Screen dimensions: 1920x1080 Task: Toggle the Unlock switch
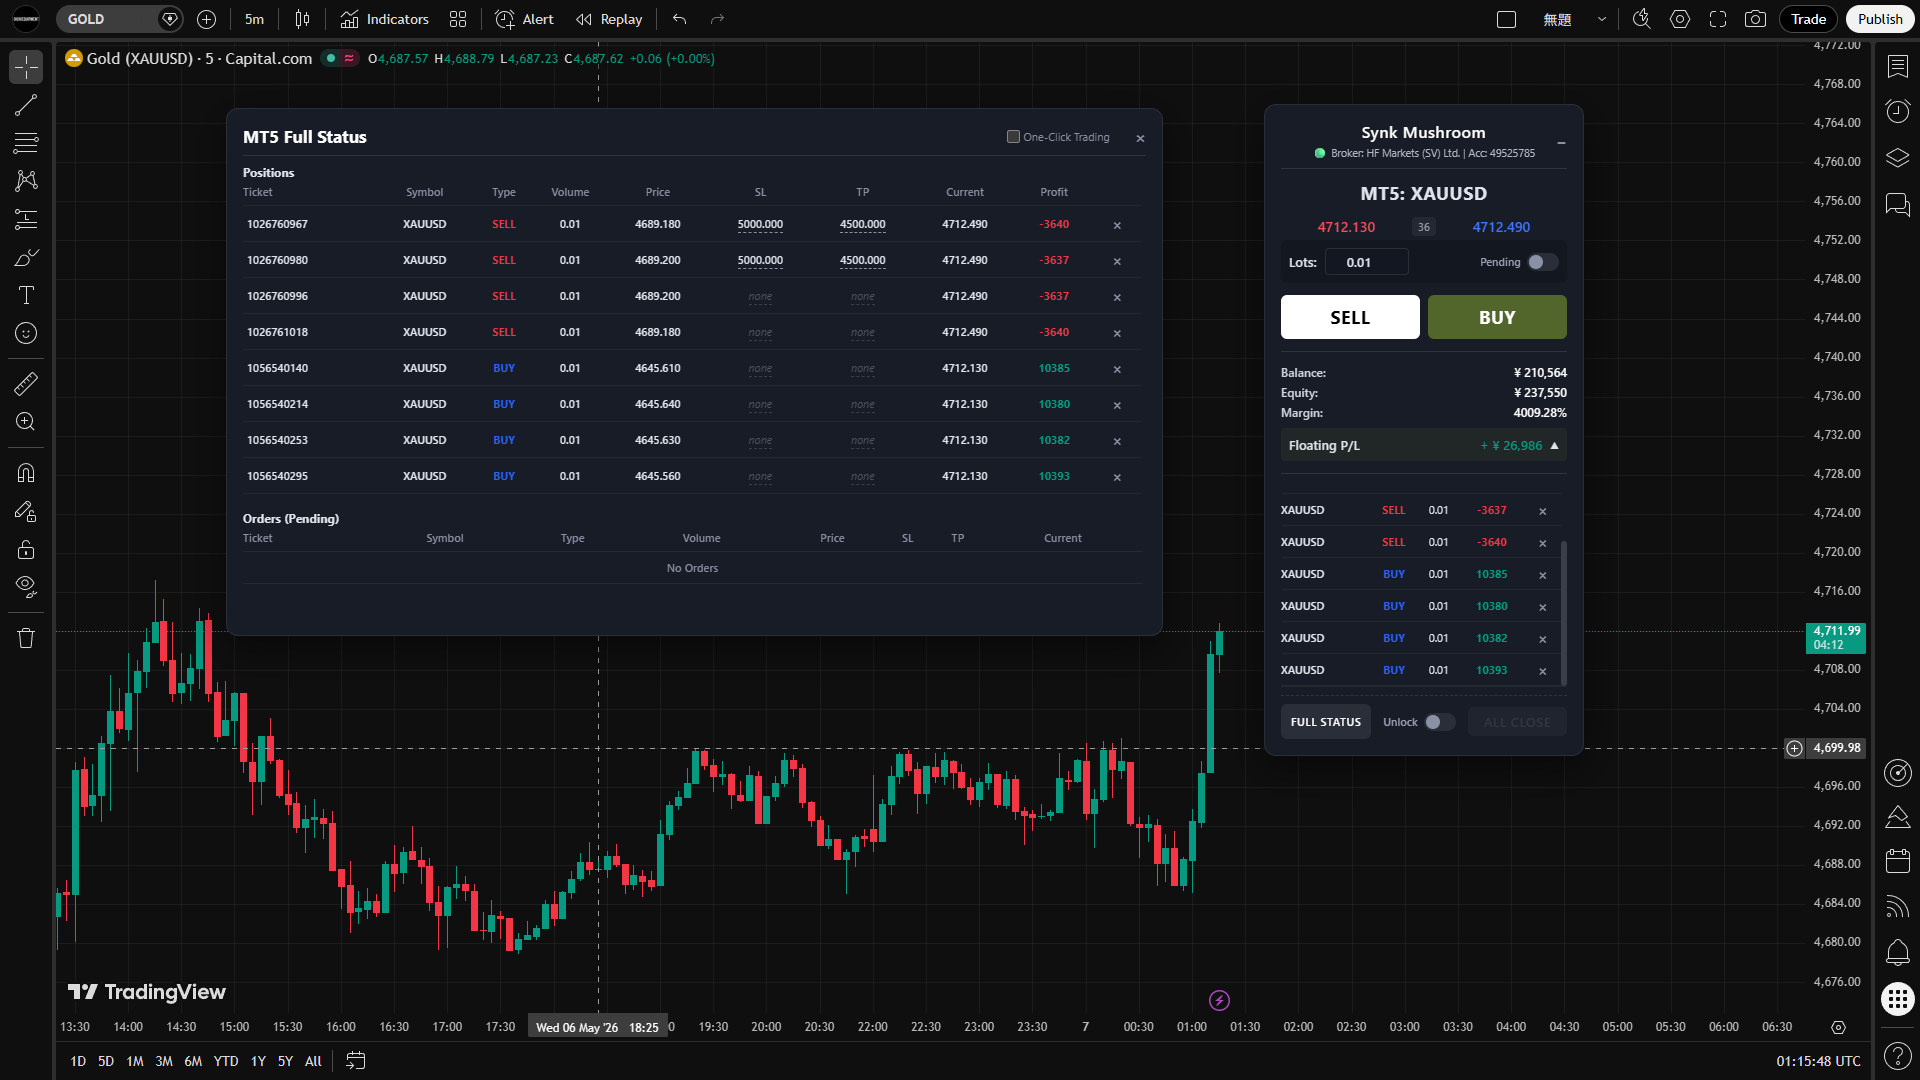pyautogui.click(x=1440, y=722)
